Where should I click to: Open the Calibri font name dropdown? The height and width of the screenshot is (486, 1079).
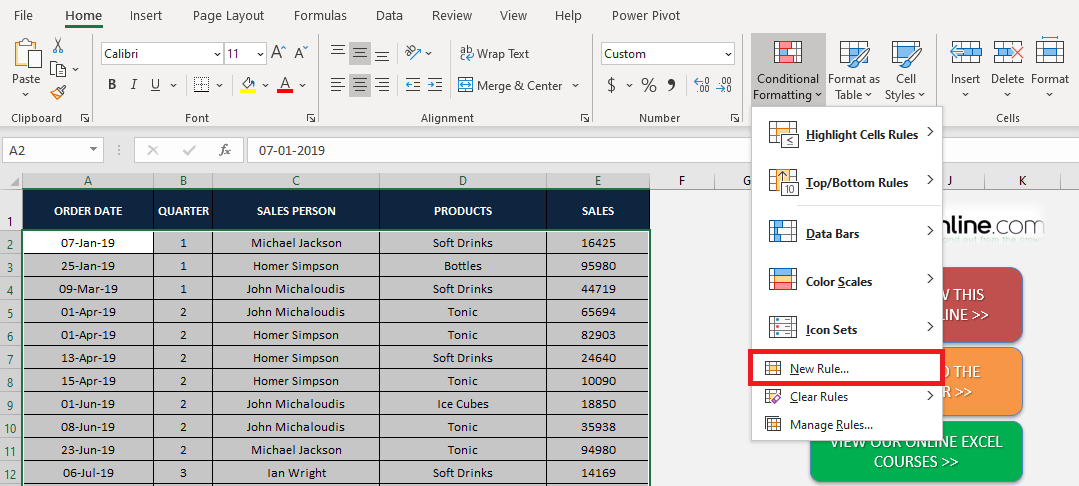coord(217,54)
